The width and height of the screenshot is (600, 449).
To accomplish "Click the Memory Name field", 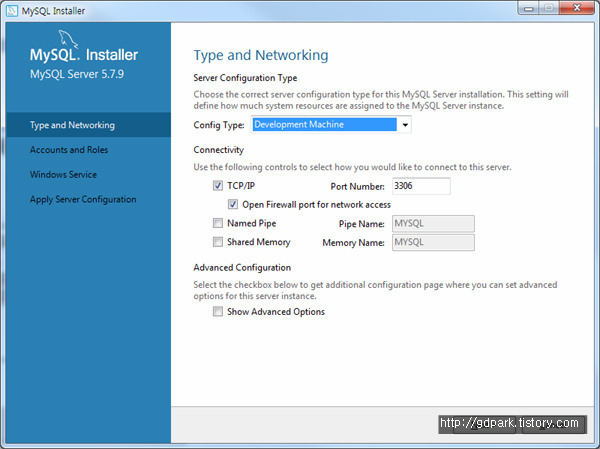I will (433, 242).
